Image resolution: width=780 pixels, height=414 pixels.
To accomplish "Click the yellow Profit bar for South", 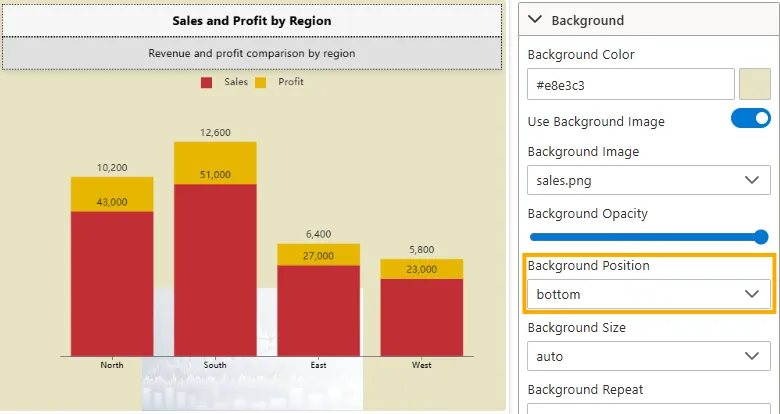I will point(215,162).
